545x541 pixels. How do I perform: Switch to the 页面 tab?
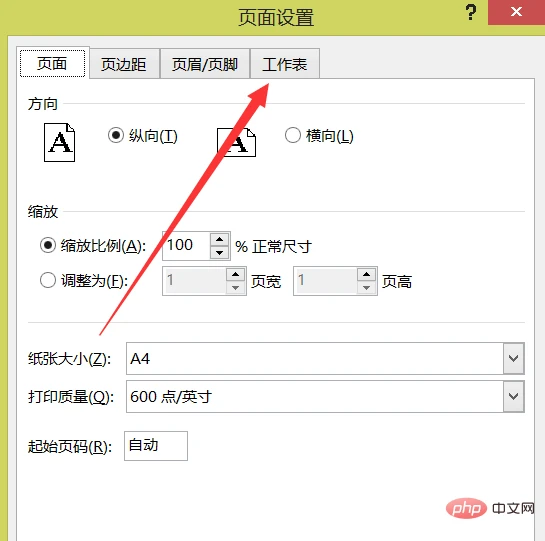pyautogui.click(x=52, y=63)
